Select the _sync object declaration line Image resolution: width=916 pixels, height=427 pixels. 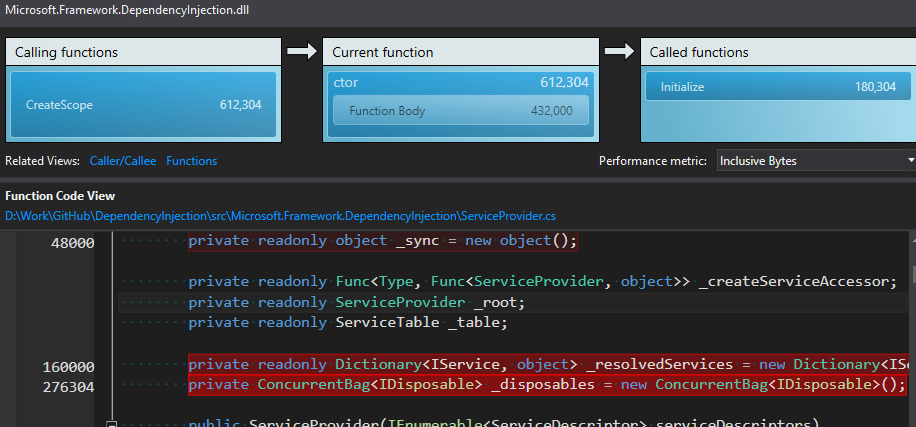383,241
